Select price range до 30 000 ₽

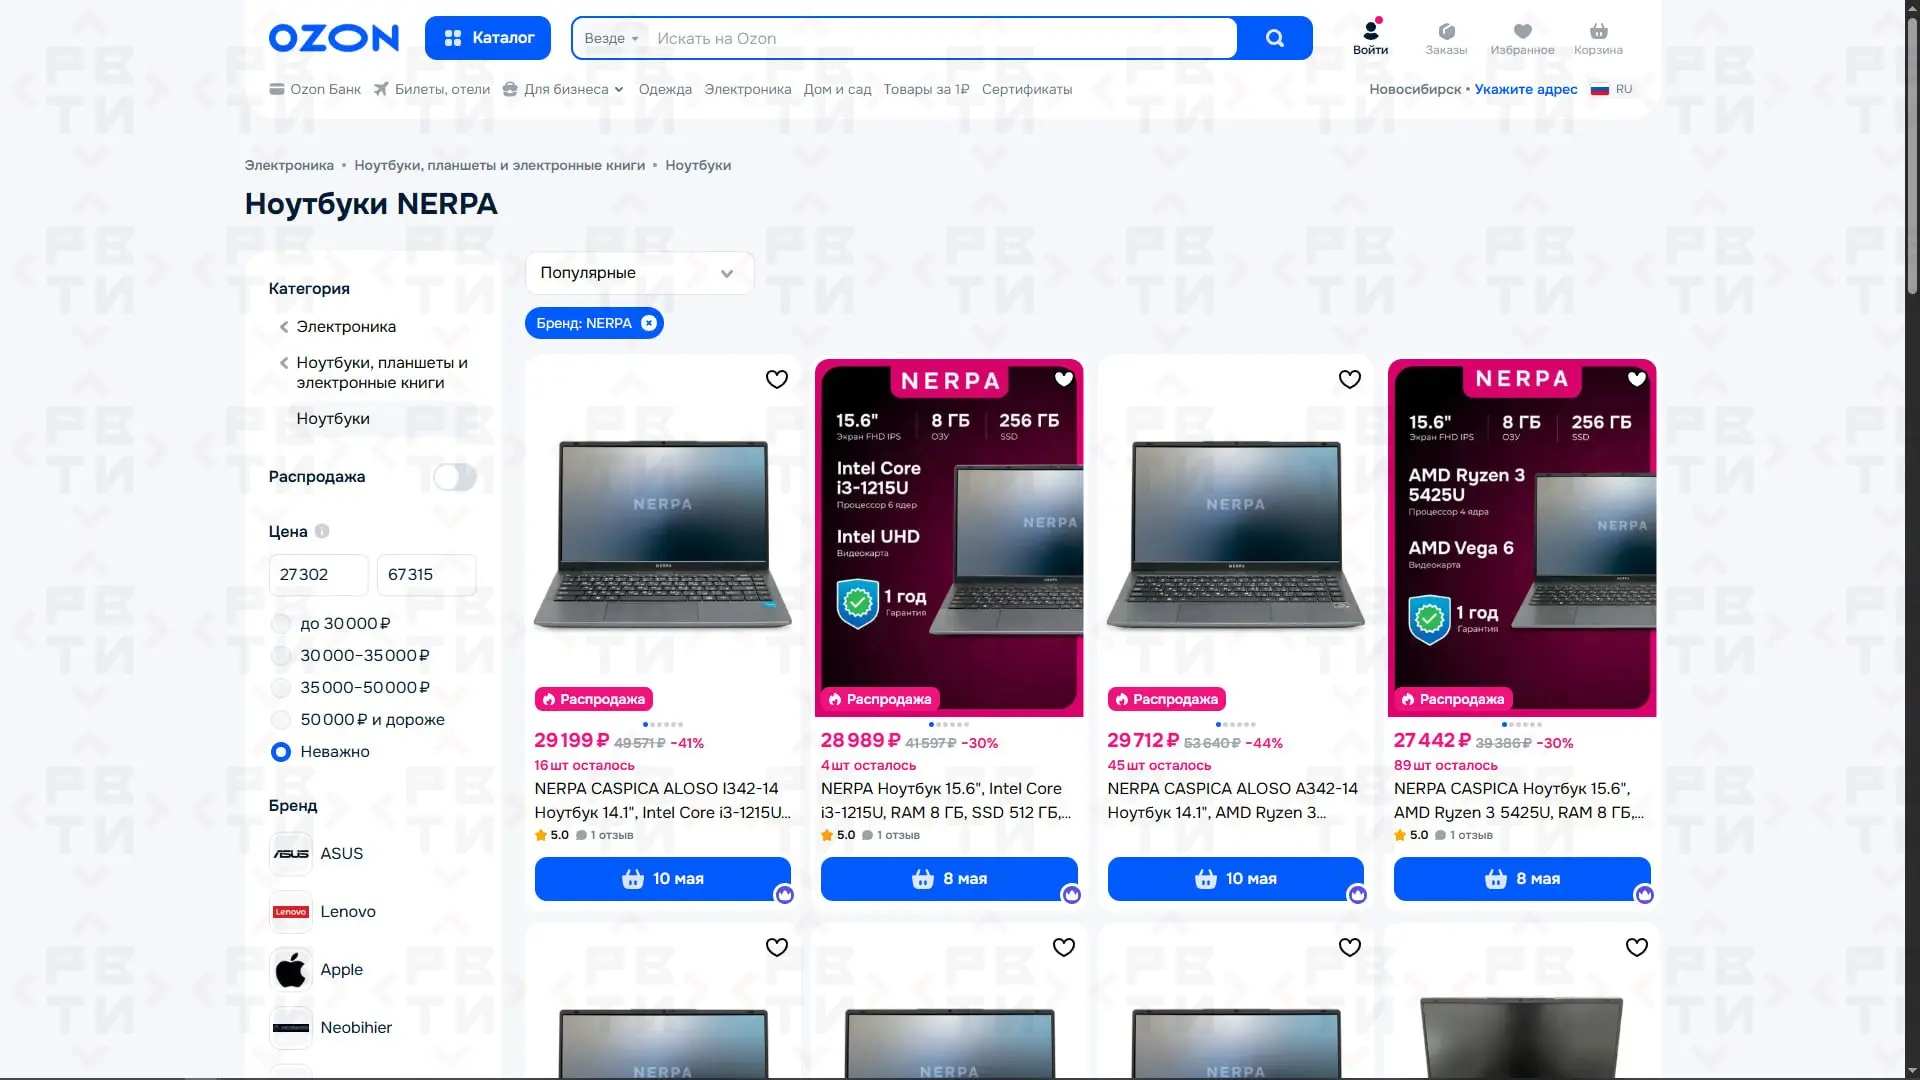(281, 624)
